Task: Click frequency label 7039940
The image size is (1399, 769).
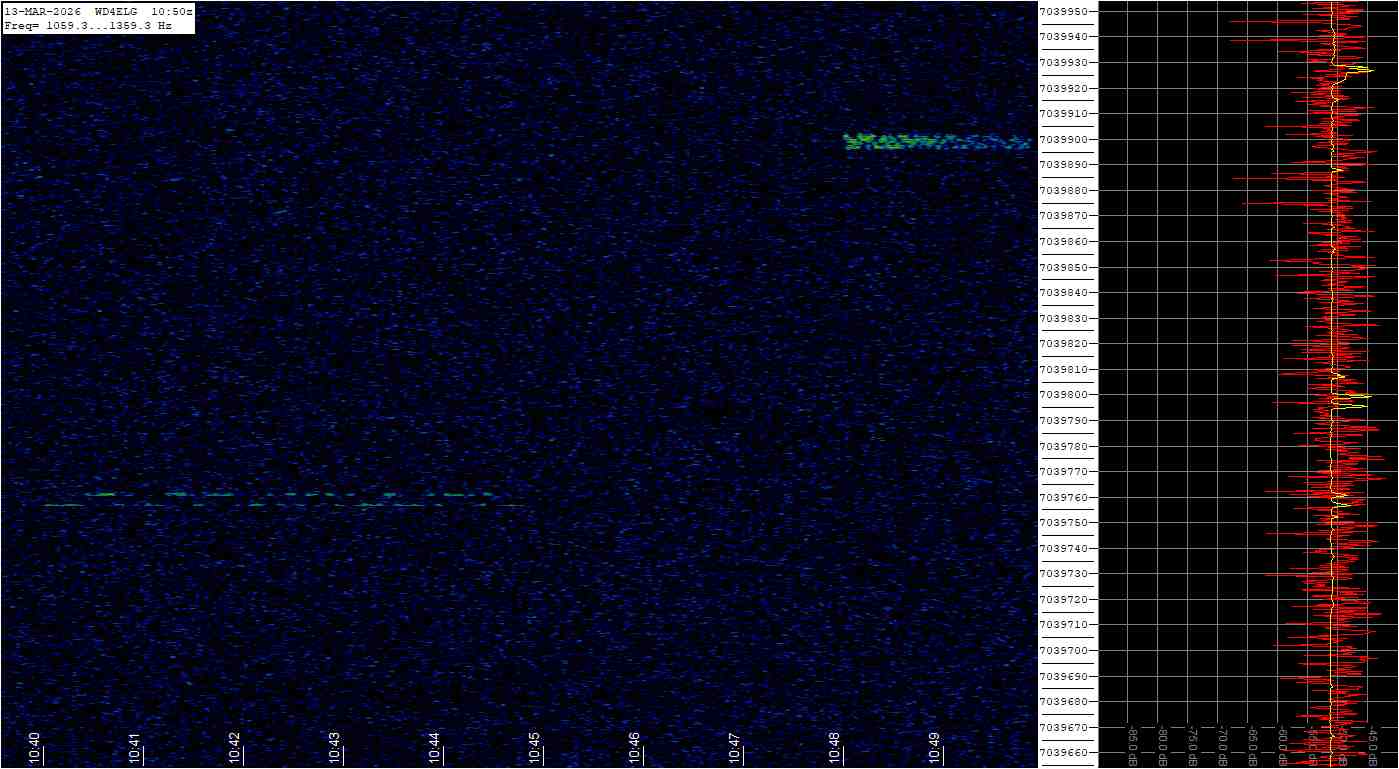Action: (x=1063, y=37)
